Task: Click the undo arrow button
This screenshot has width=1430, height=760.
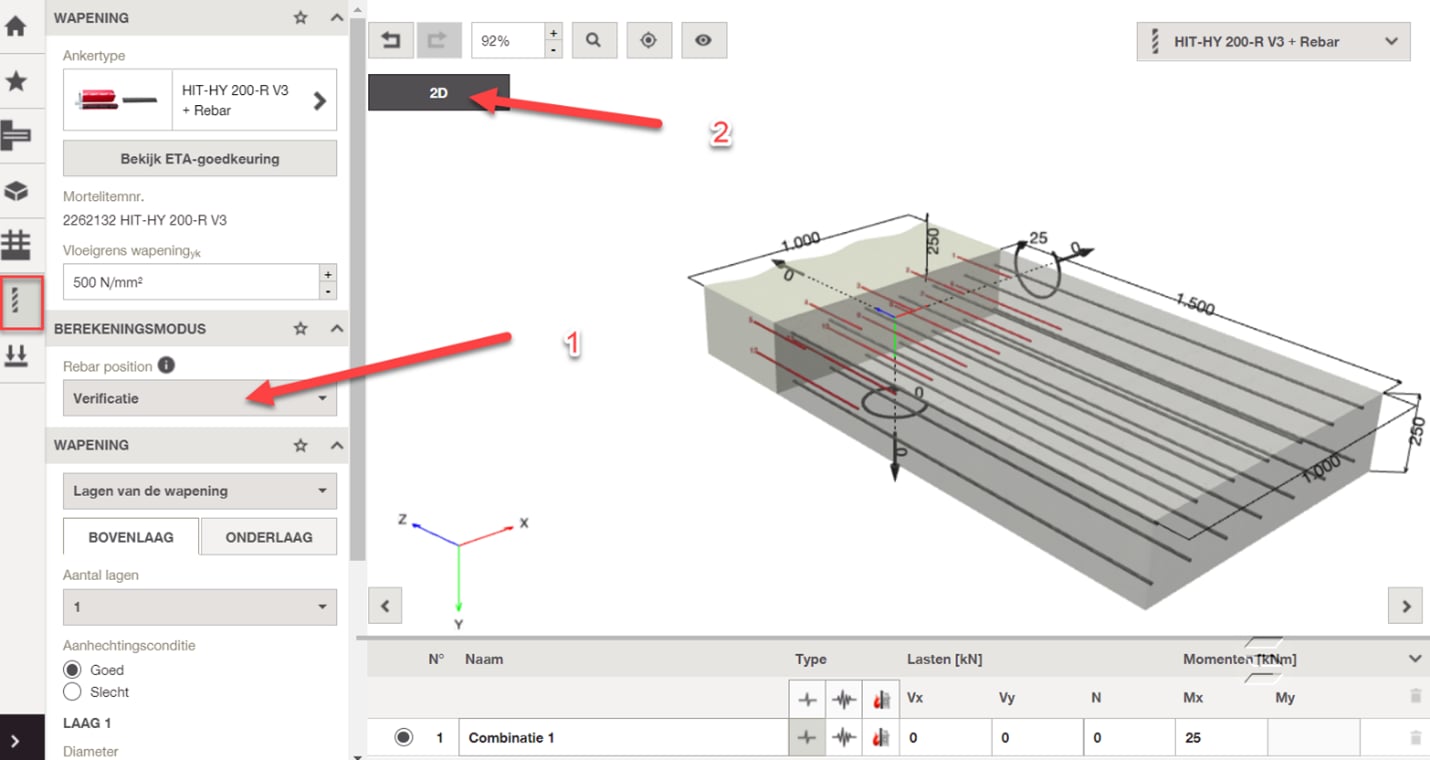Action: pyautogui.click(x=390, y=41)
